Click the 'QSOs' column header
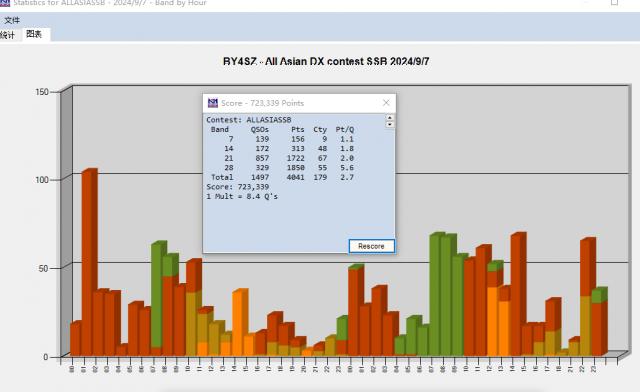 pyautogui.click(x=260, y=129)
